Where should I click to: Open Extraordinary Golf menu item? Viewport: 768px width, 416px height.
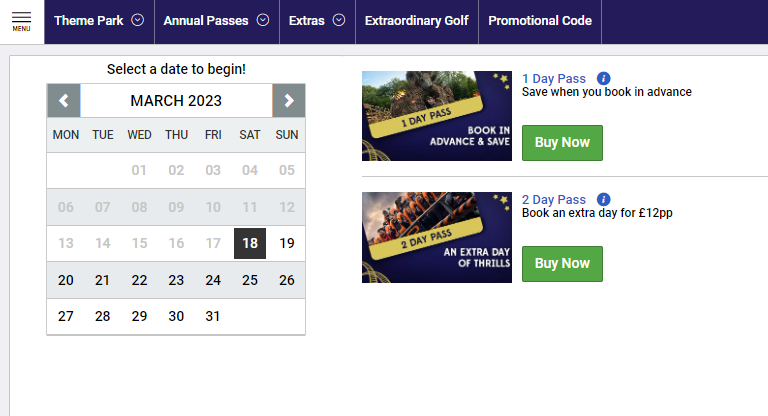[417, 21]
